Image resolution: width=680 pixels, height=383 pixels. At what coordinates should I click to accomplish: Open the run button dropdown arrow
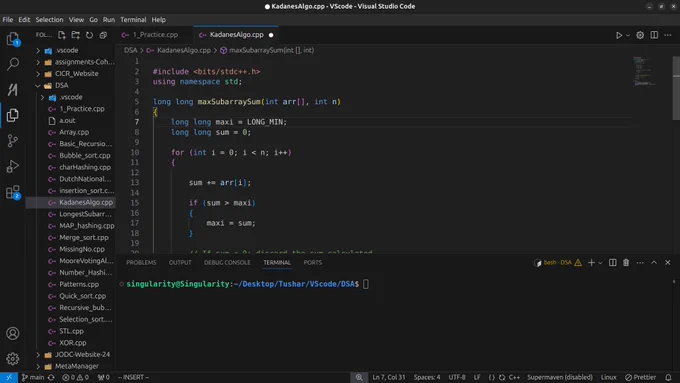(x=628, y=35)
